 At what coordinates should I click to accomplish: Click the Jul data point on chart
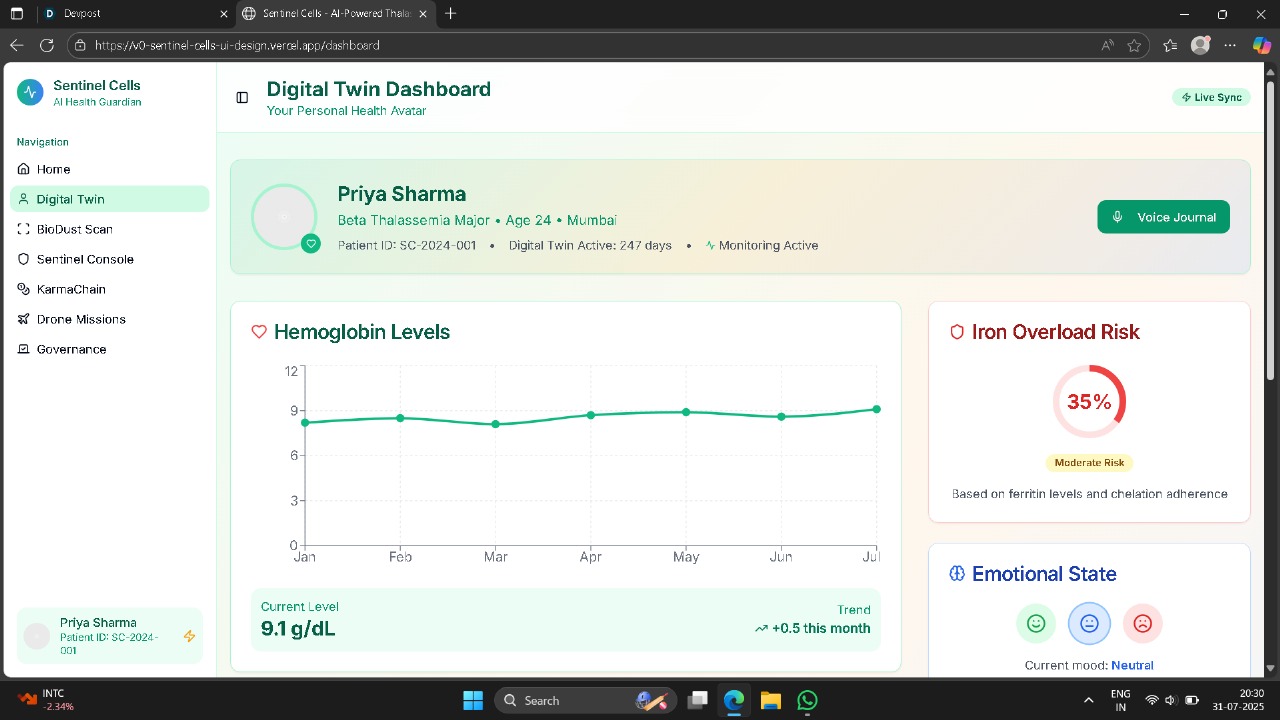[876, 409]
